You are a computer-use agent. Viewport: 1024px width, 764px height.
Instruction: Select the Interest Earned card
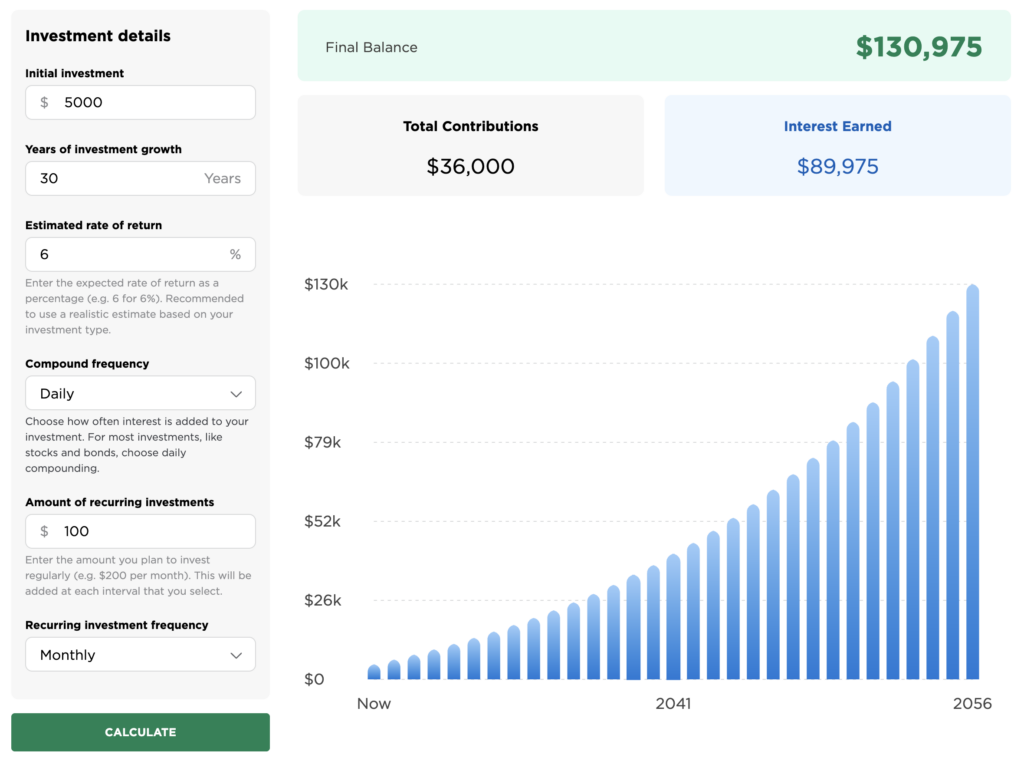tap(837, 146)
